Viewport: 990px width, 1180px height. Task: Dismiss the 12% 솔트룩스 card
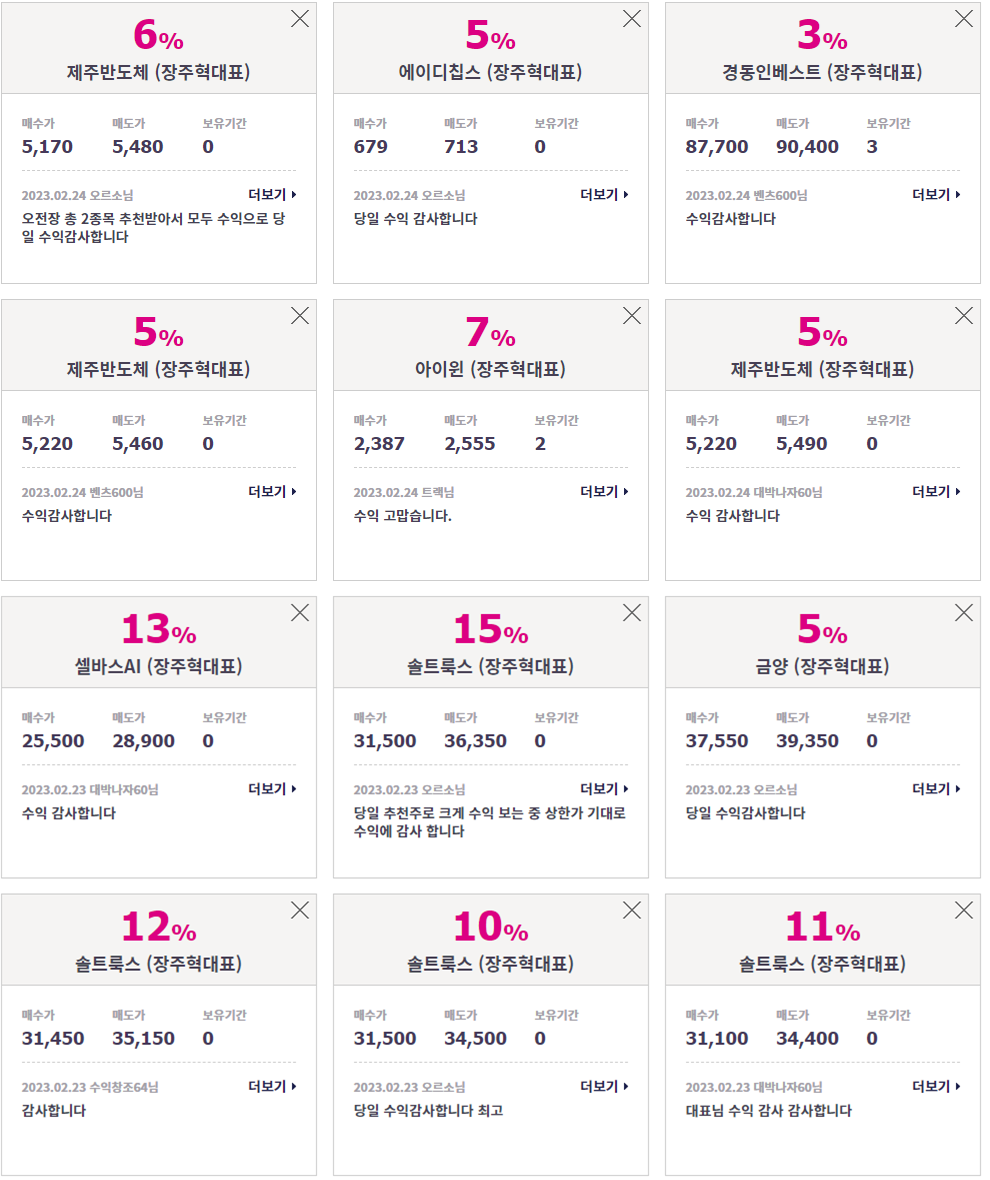[300, 911]
